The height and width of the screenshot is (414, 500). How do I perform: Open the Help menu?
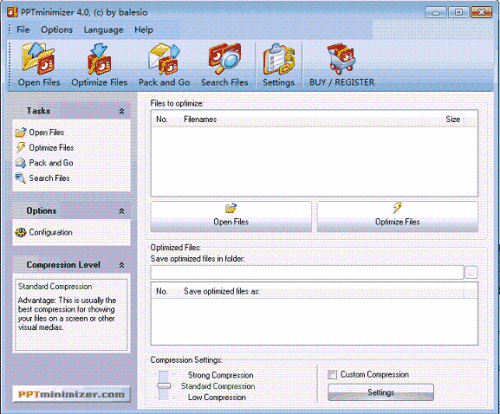144,30
